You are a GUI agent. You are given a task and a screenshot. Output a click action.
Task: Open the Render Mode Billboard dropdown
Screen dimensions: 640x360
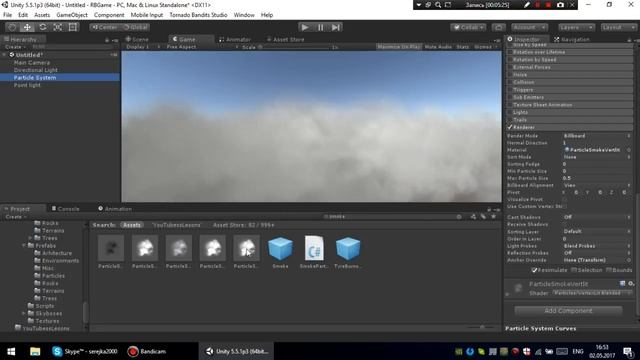(597, 136)
